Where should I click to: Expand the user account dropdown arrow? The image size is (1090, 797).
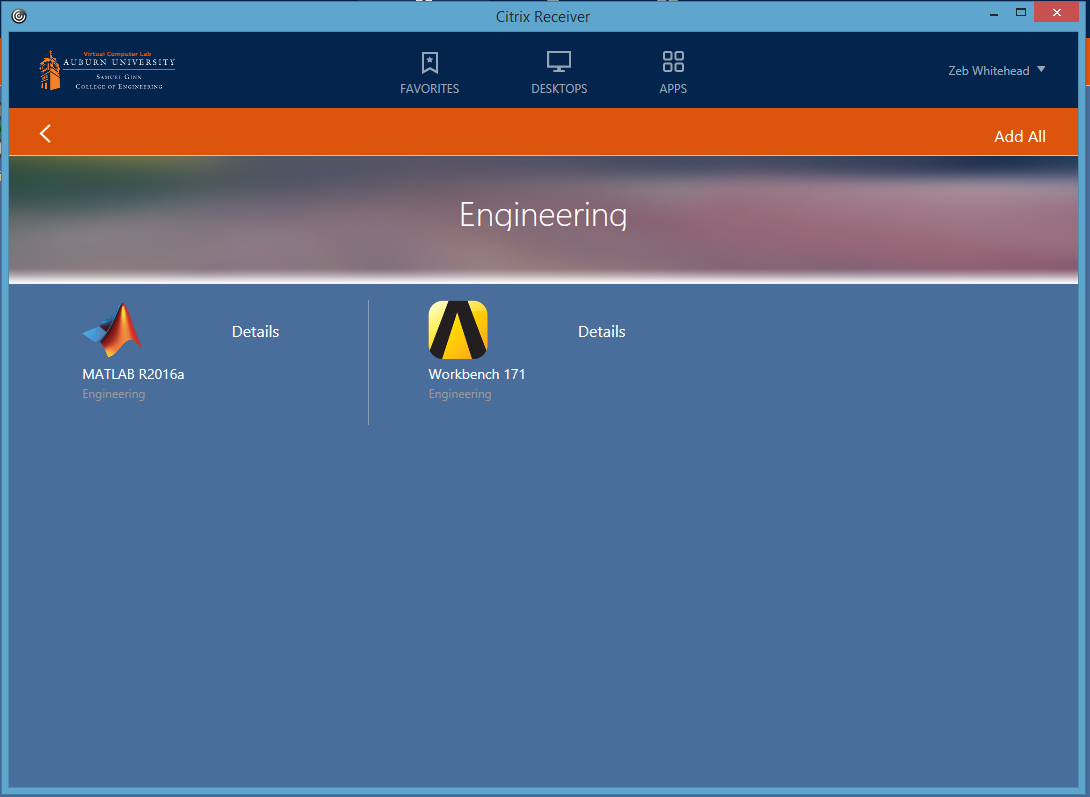click(x=1041, y=70)
